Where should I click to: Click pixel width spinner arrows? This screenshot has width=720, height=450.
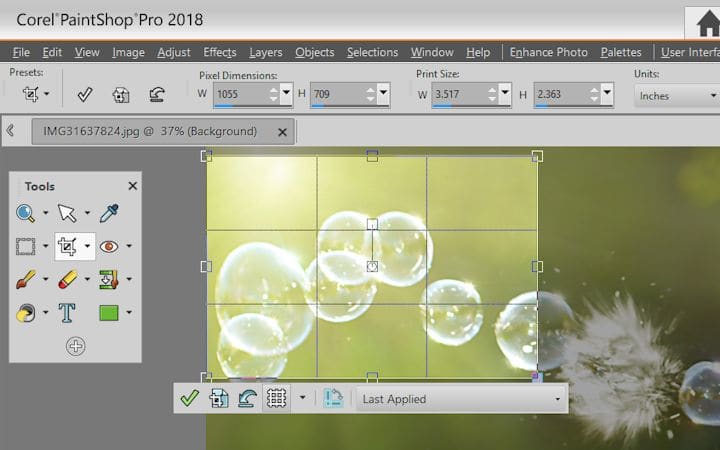tap(274, 94)
